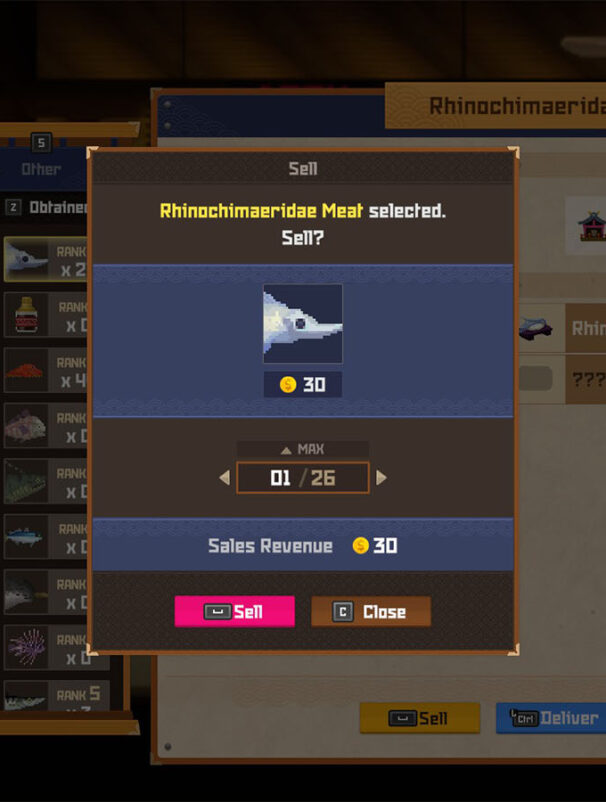This screenshot has width=606, height=802.
Task: Select the purple sea urchin ingredient
Action: point(26,648)
